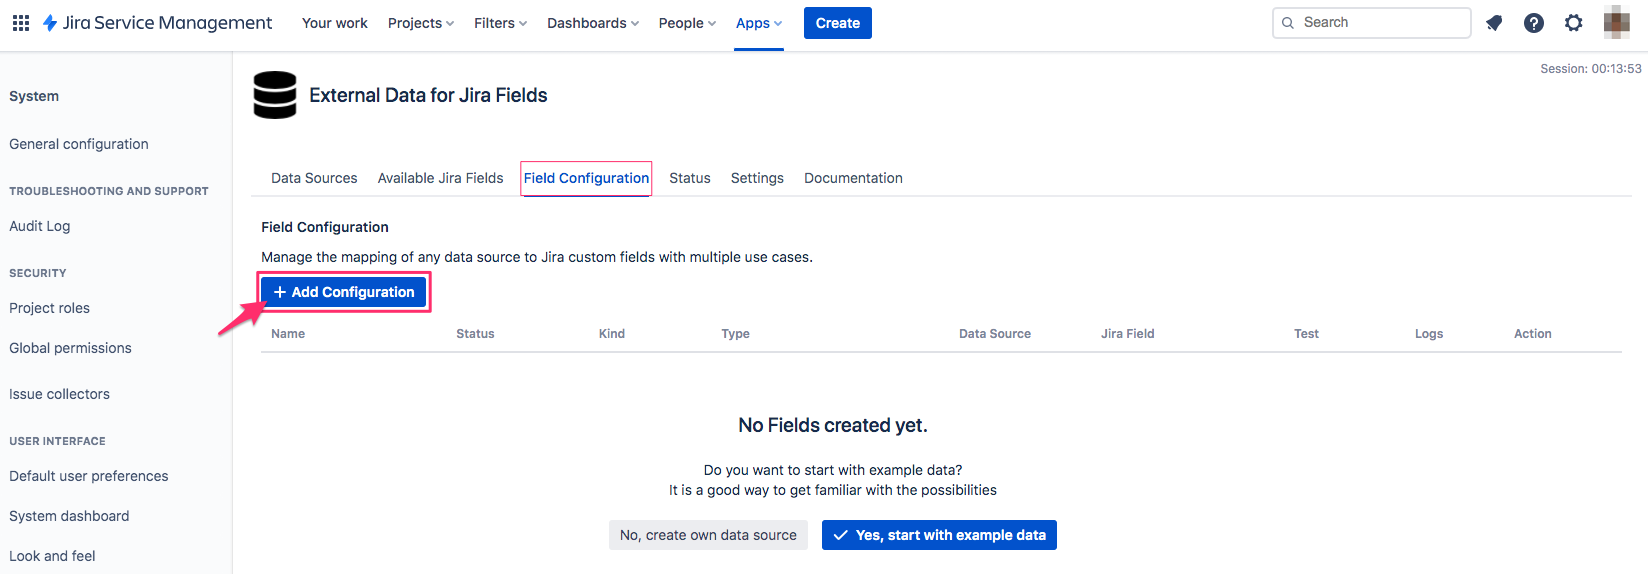Image resolution: width=1648 pixels, height=574 pixels.
Task: Open General configuration in sidebar
Action: (x=79, y=144)
